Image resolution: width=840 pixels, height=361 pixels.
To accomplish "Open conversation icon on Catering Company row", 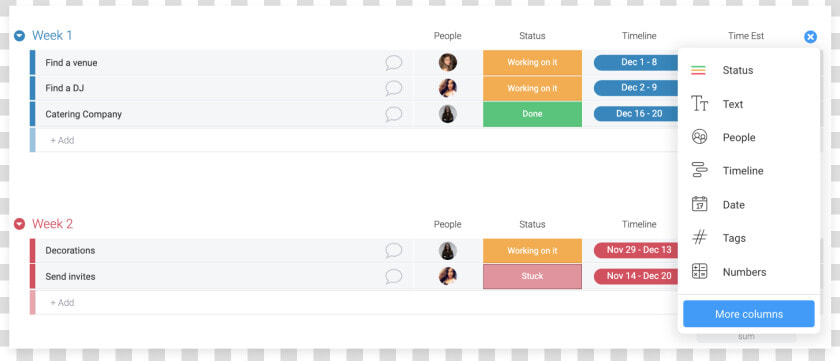I will click(x=394, y=114).
